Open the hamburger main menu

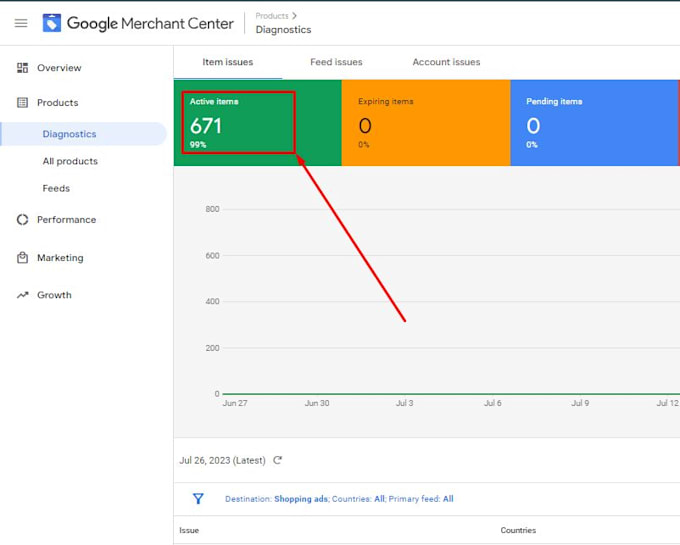(x=21, y=23)
